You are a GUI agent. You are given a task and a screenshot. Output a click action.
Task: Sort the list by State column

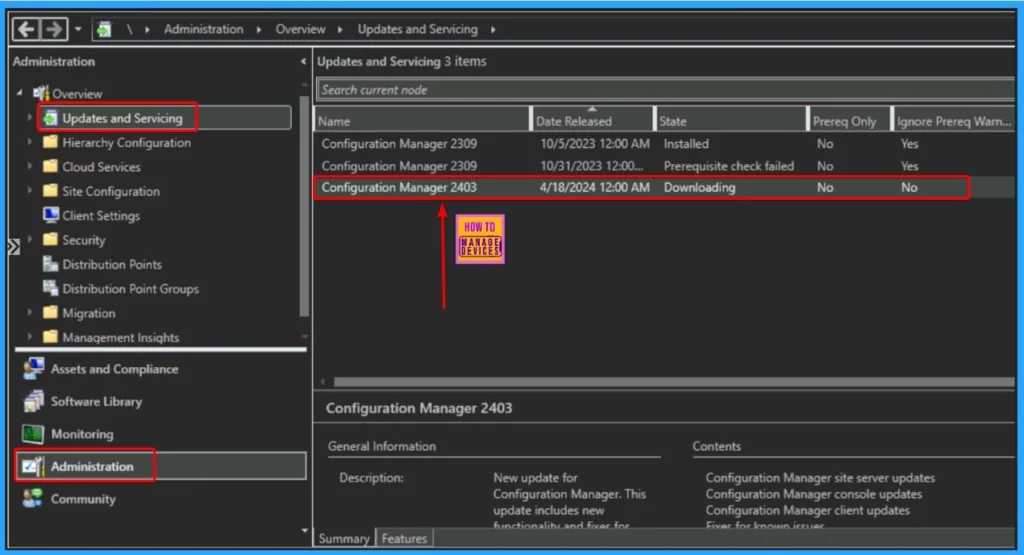click(730, 121)
